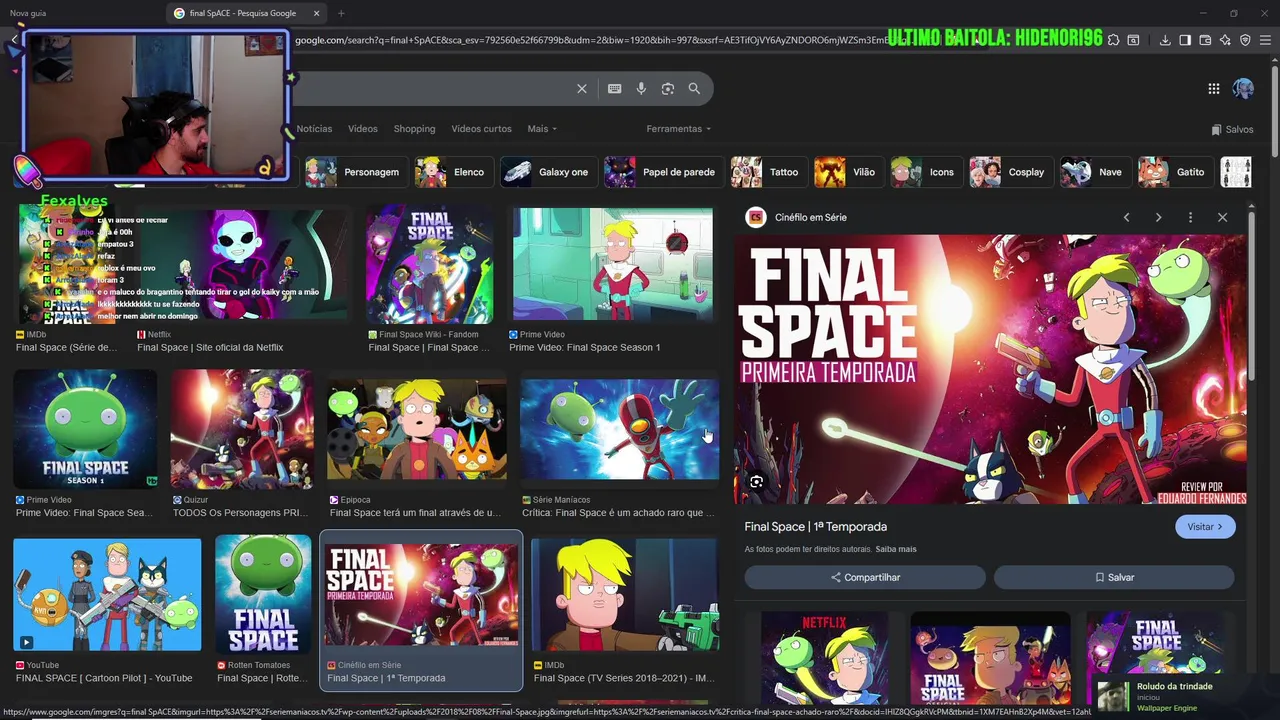Open the Google account avatar
This screenshot has width=1280, height=720.
point(1243,88)
